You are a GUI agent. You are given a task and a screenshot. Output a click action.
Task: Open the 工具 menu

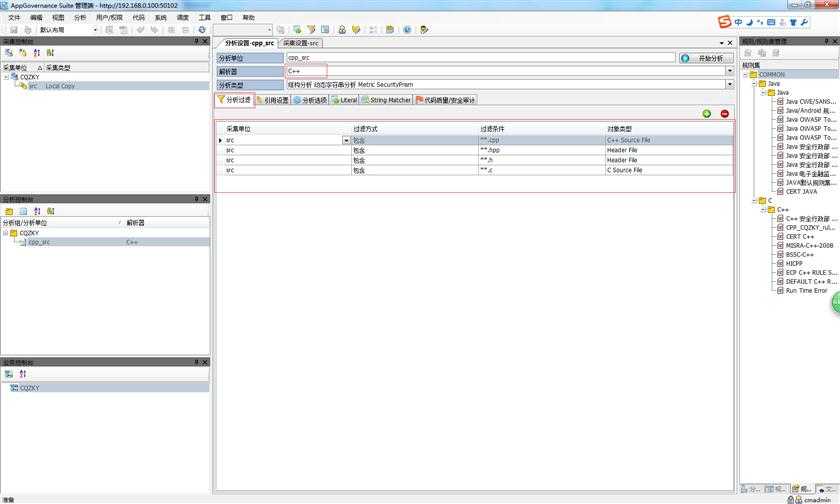[205, 18]
